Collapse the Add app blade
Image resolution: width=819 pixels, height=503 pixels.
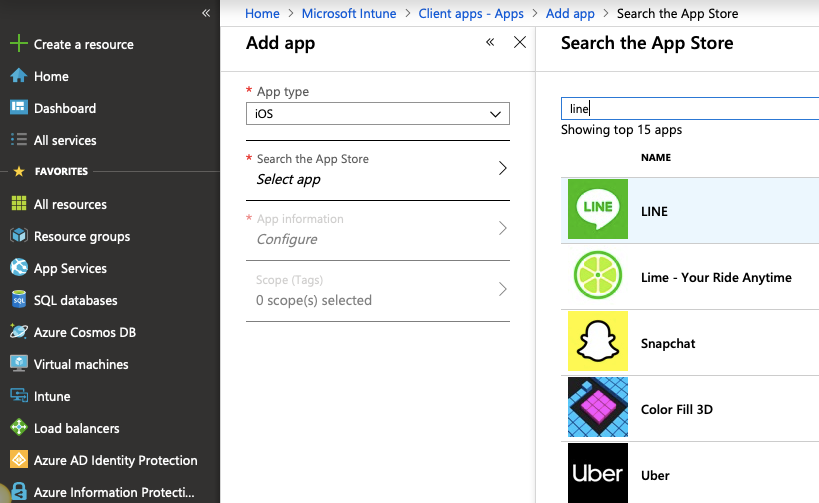pos(490,43)
